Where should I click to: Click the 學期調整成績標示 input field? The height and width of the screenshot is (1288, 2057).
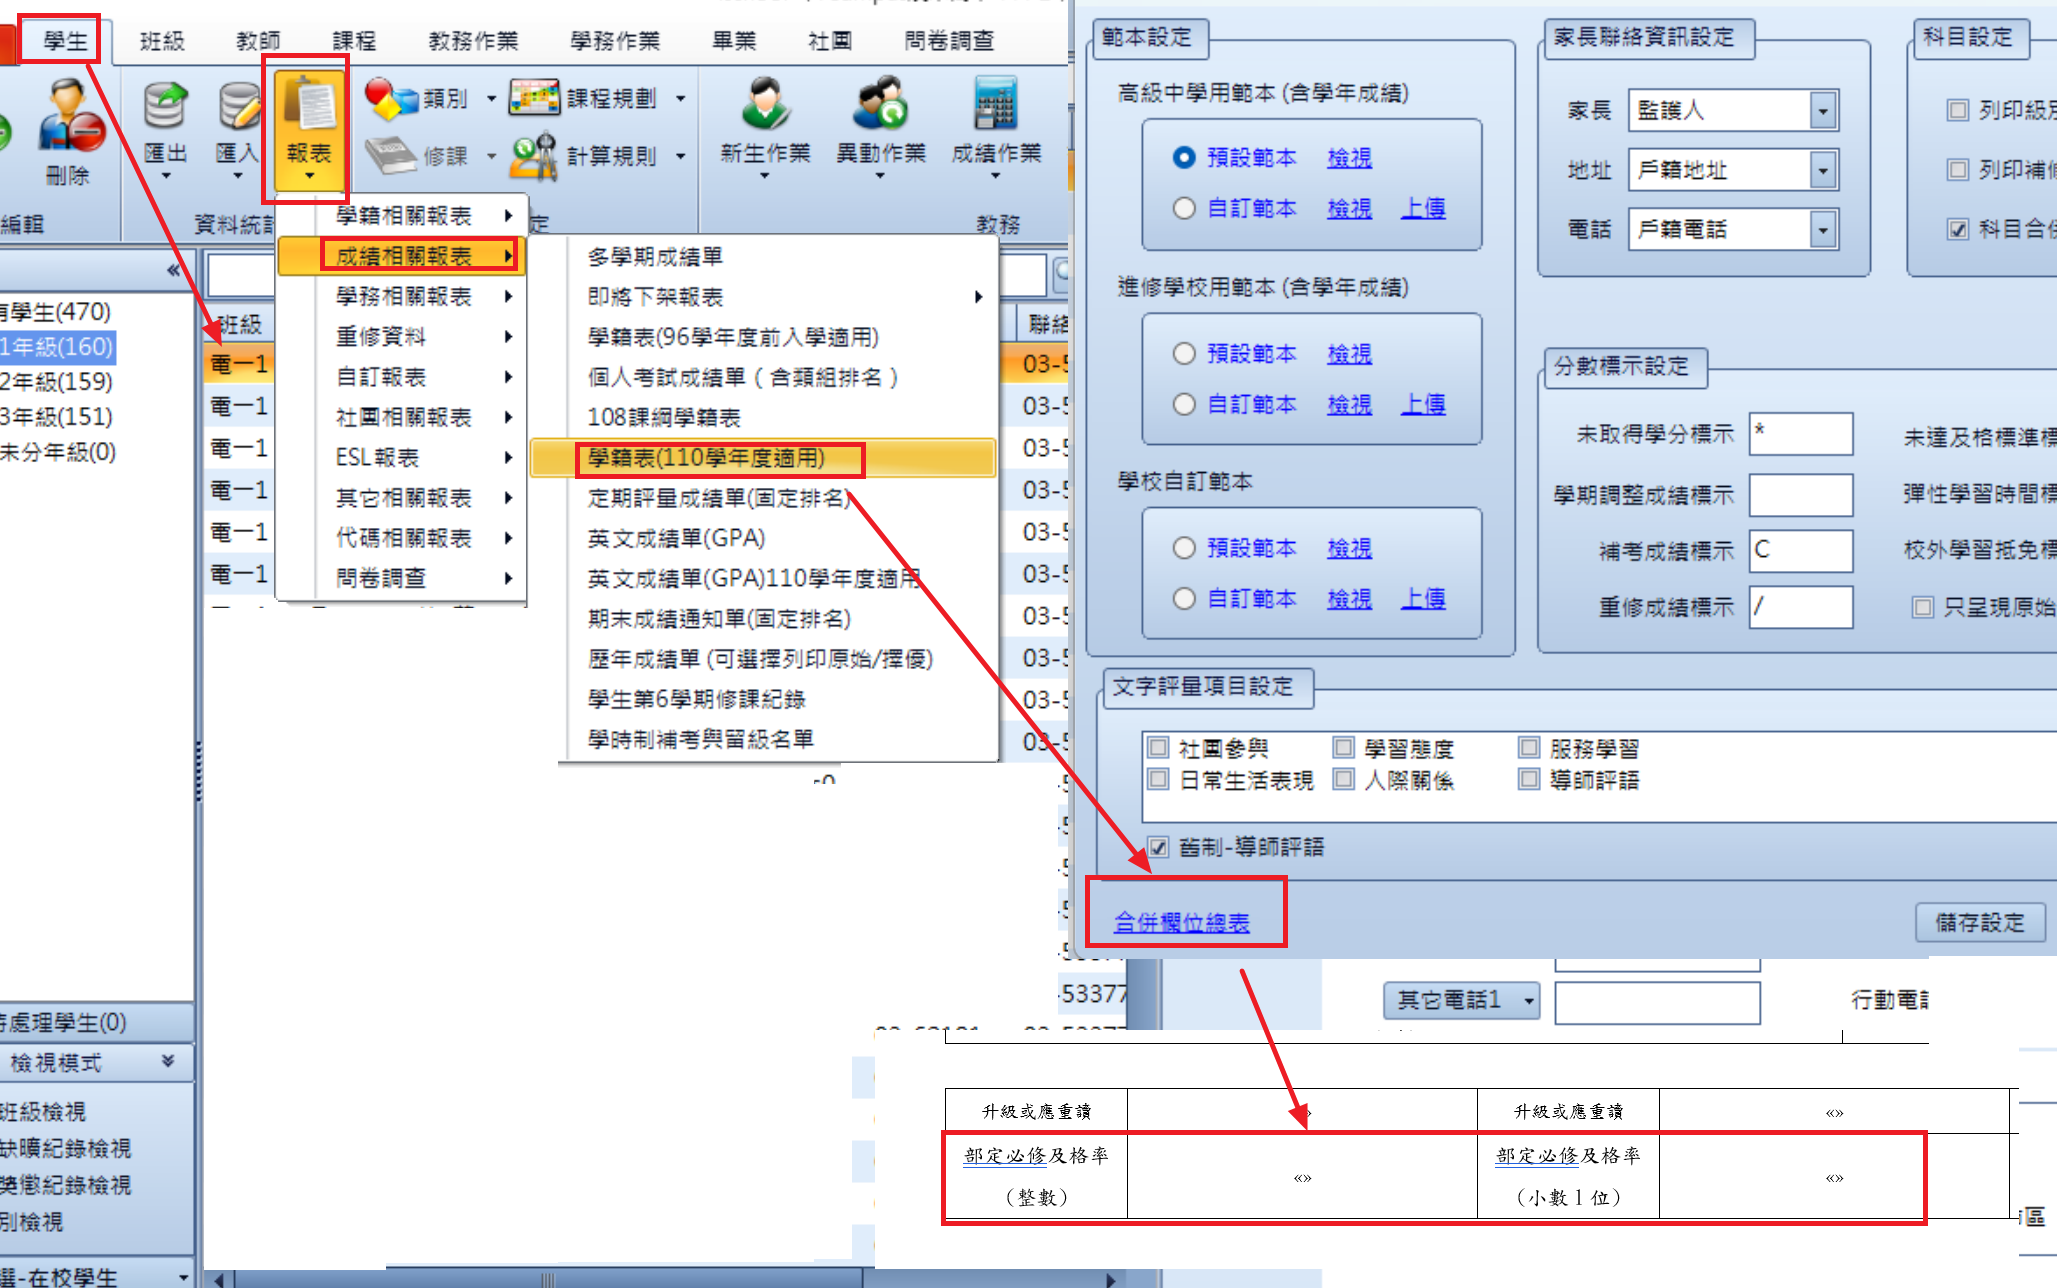tap(1800, 494)
